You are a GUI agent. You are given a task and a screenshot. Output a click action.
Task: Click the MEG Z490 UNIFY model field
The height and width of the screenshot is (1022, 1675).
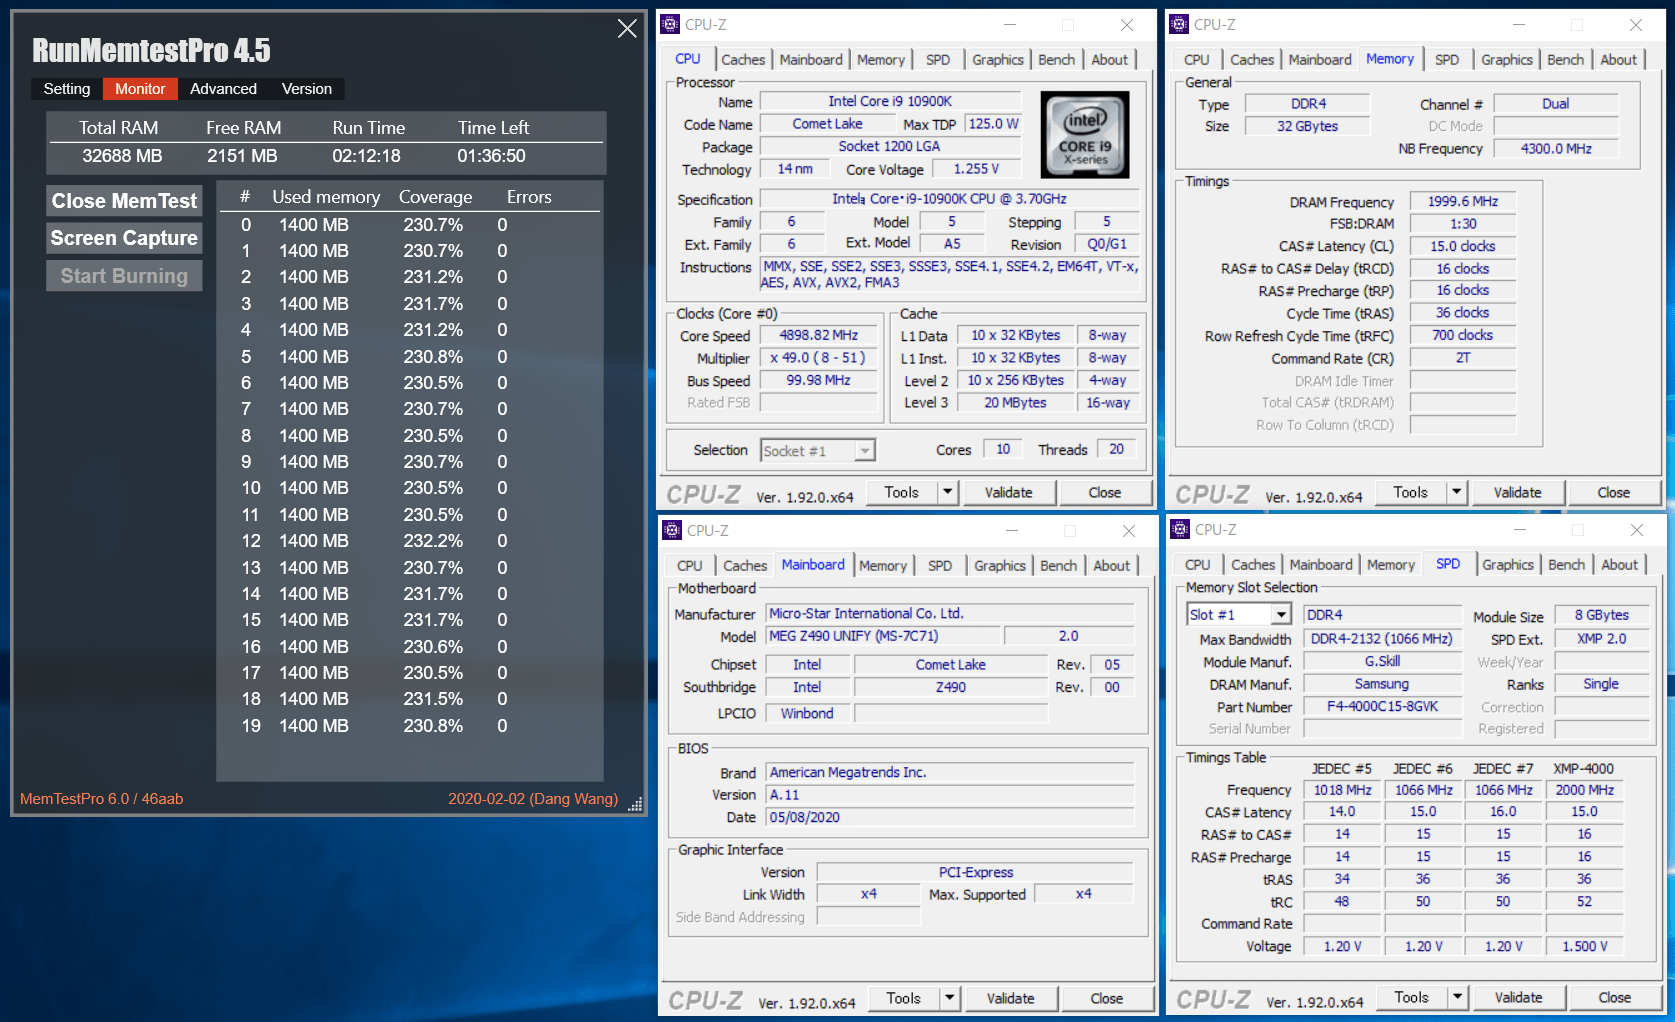click(882, 636)
